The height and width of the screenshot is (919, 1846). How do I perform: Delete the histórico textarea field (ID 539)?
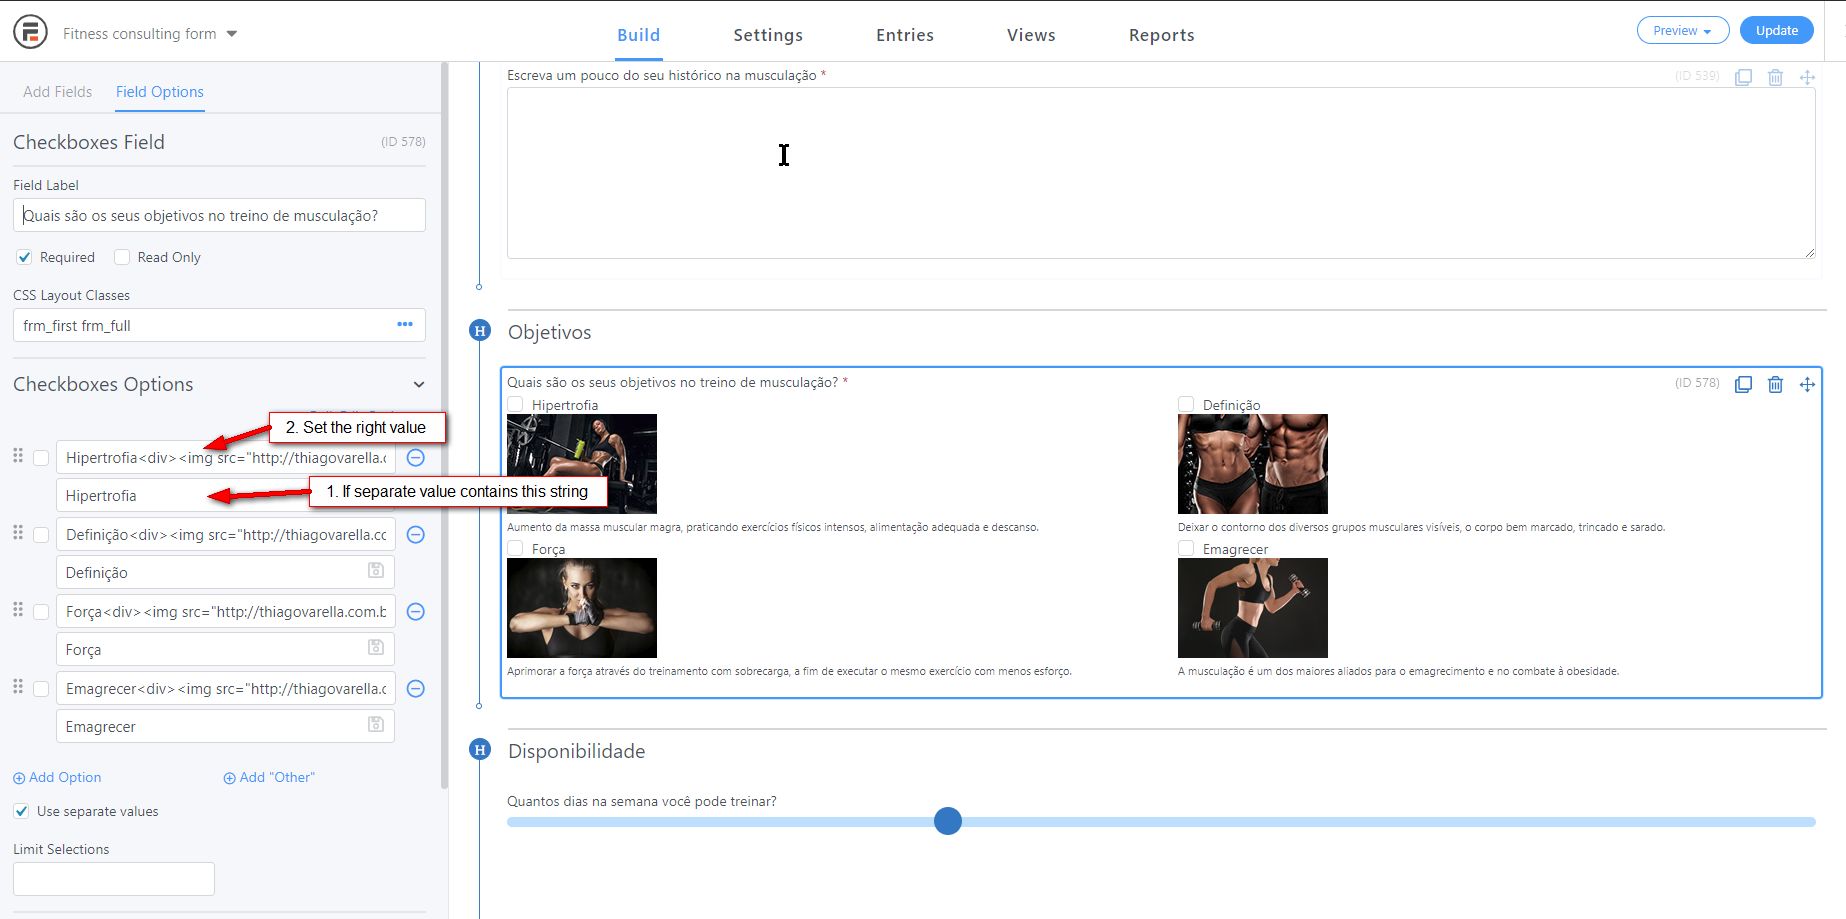tap(1775, 77)
